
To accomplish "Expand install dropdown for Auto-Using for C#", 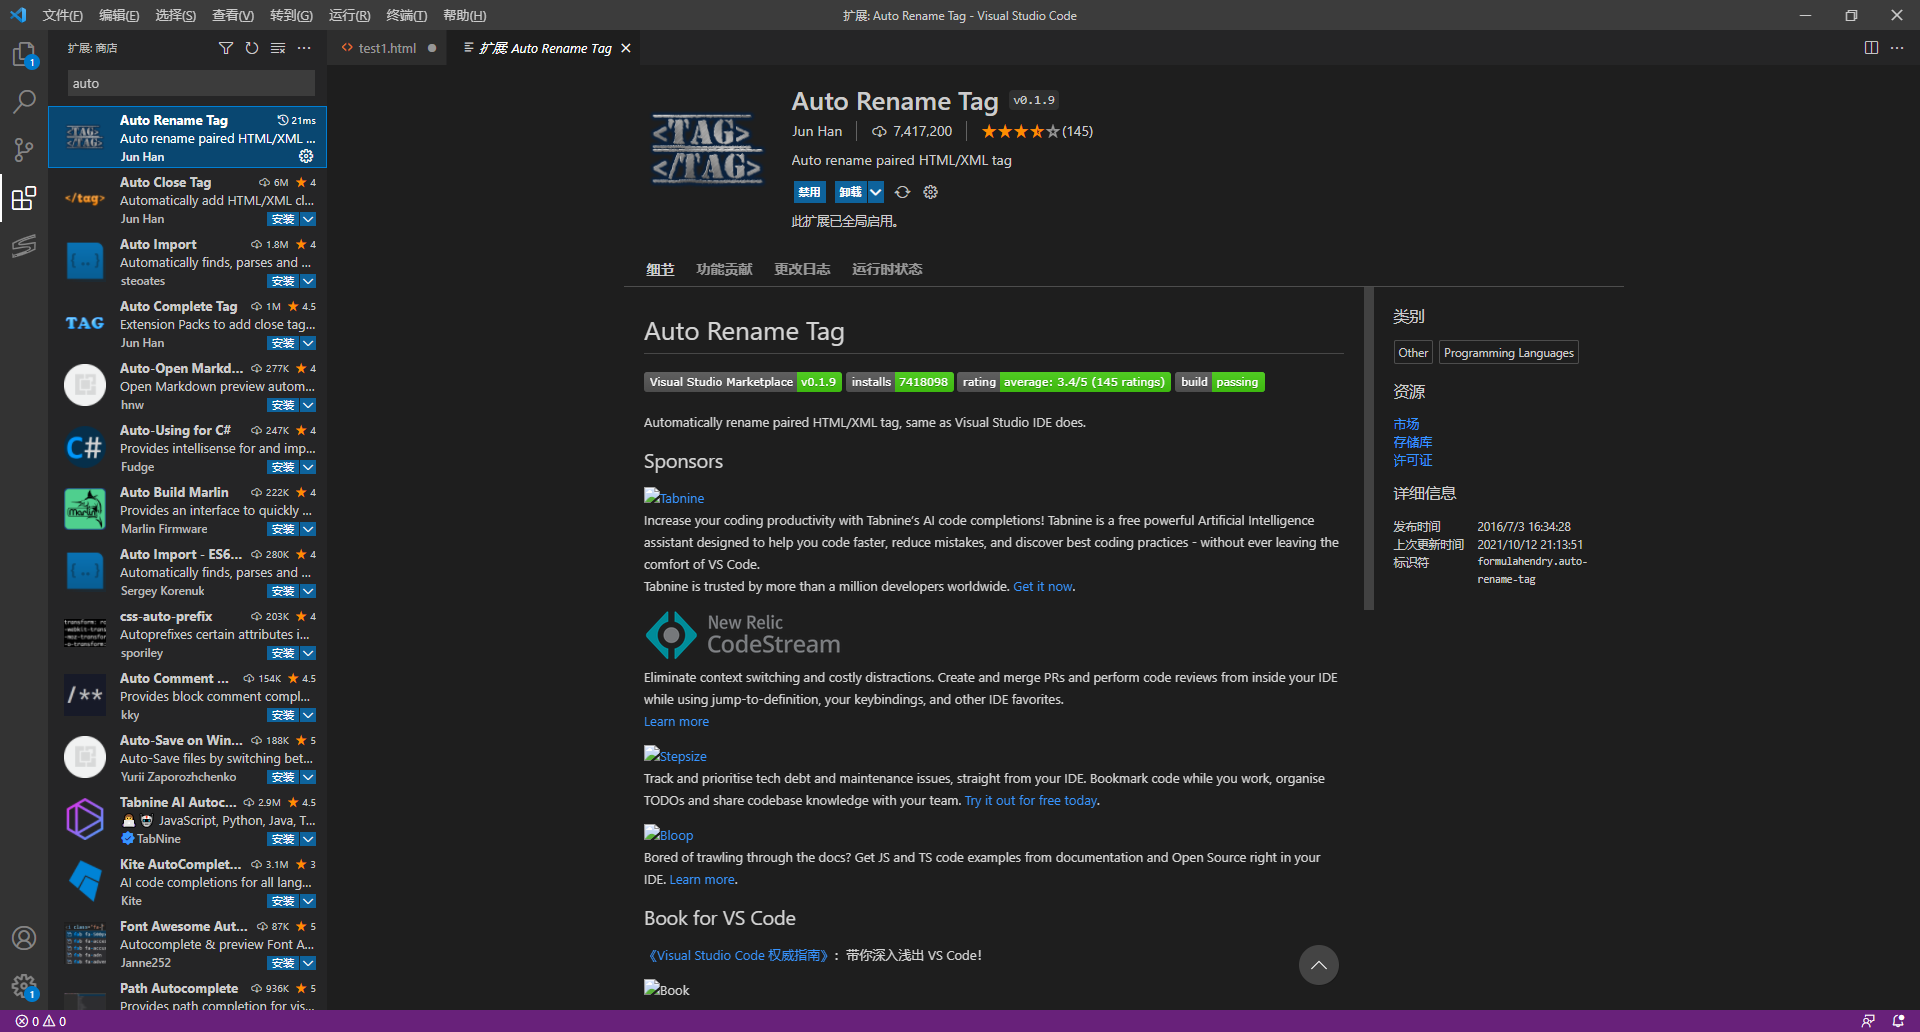I will 308,467.
